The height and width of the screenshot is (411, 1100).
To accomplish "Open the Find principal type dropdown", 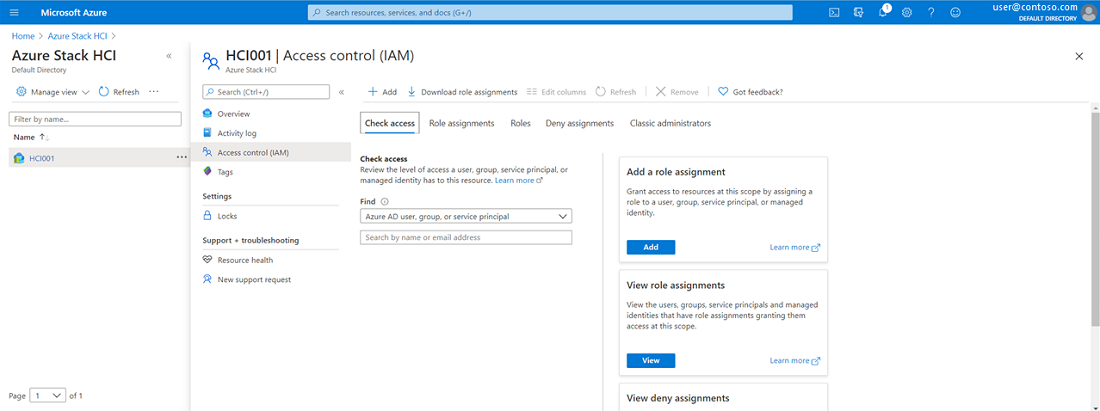I will (466, 217).
